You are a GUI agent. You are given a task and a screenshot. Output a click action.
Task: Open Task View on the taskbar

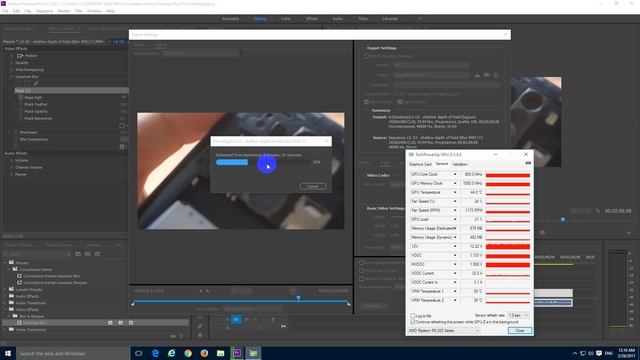click(138, 353)
